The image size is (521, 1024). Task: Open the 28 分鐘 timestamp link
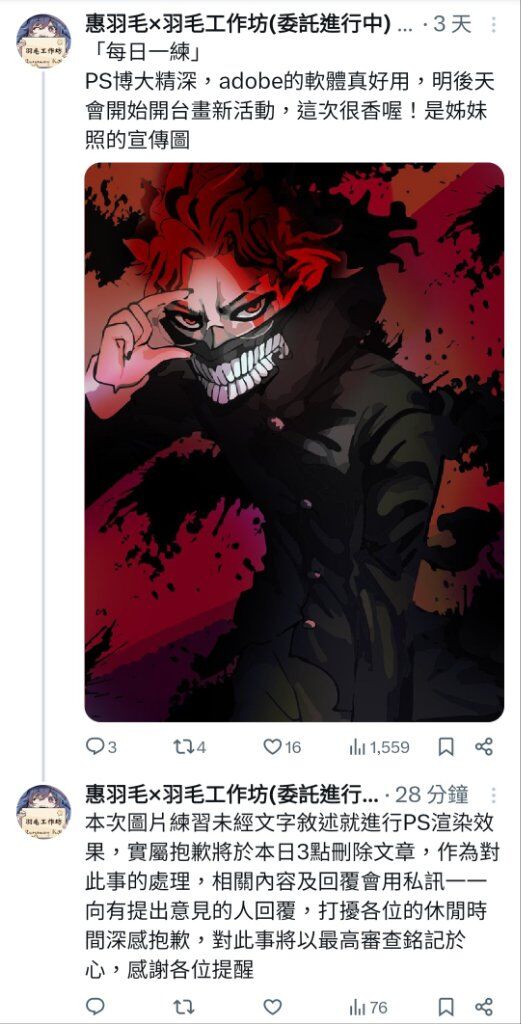point(432,795)
